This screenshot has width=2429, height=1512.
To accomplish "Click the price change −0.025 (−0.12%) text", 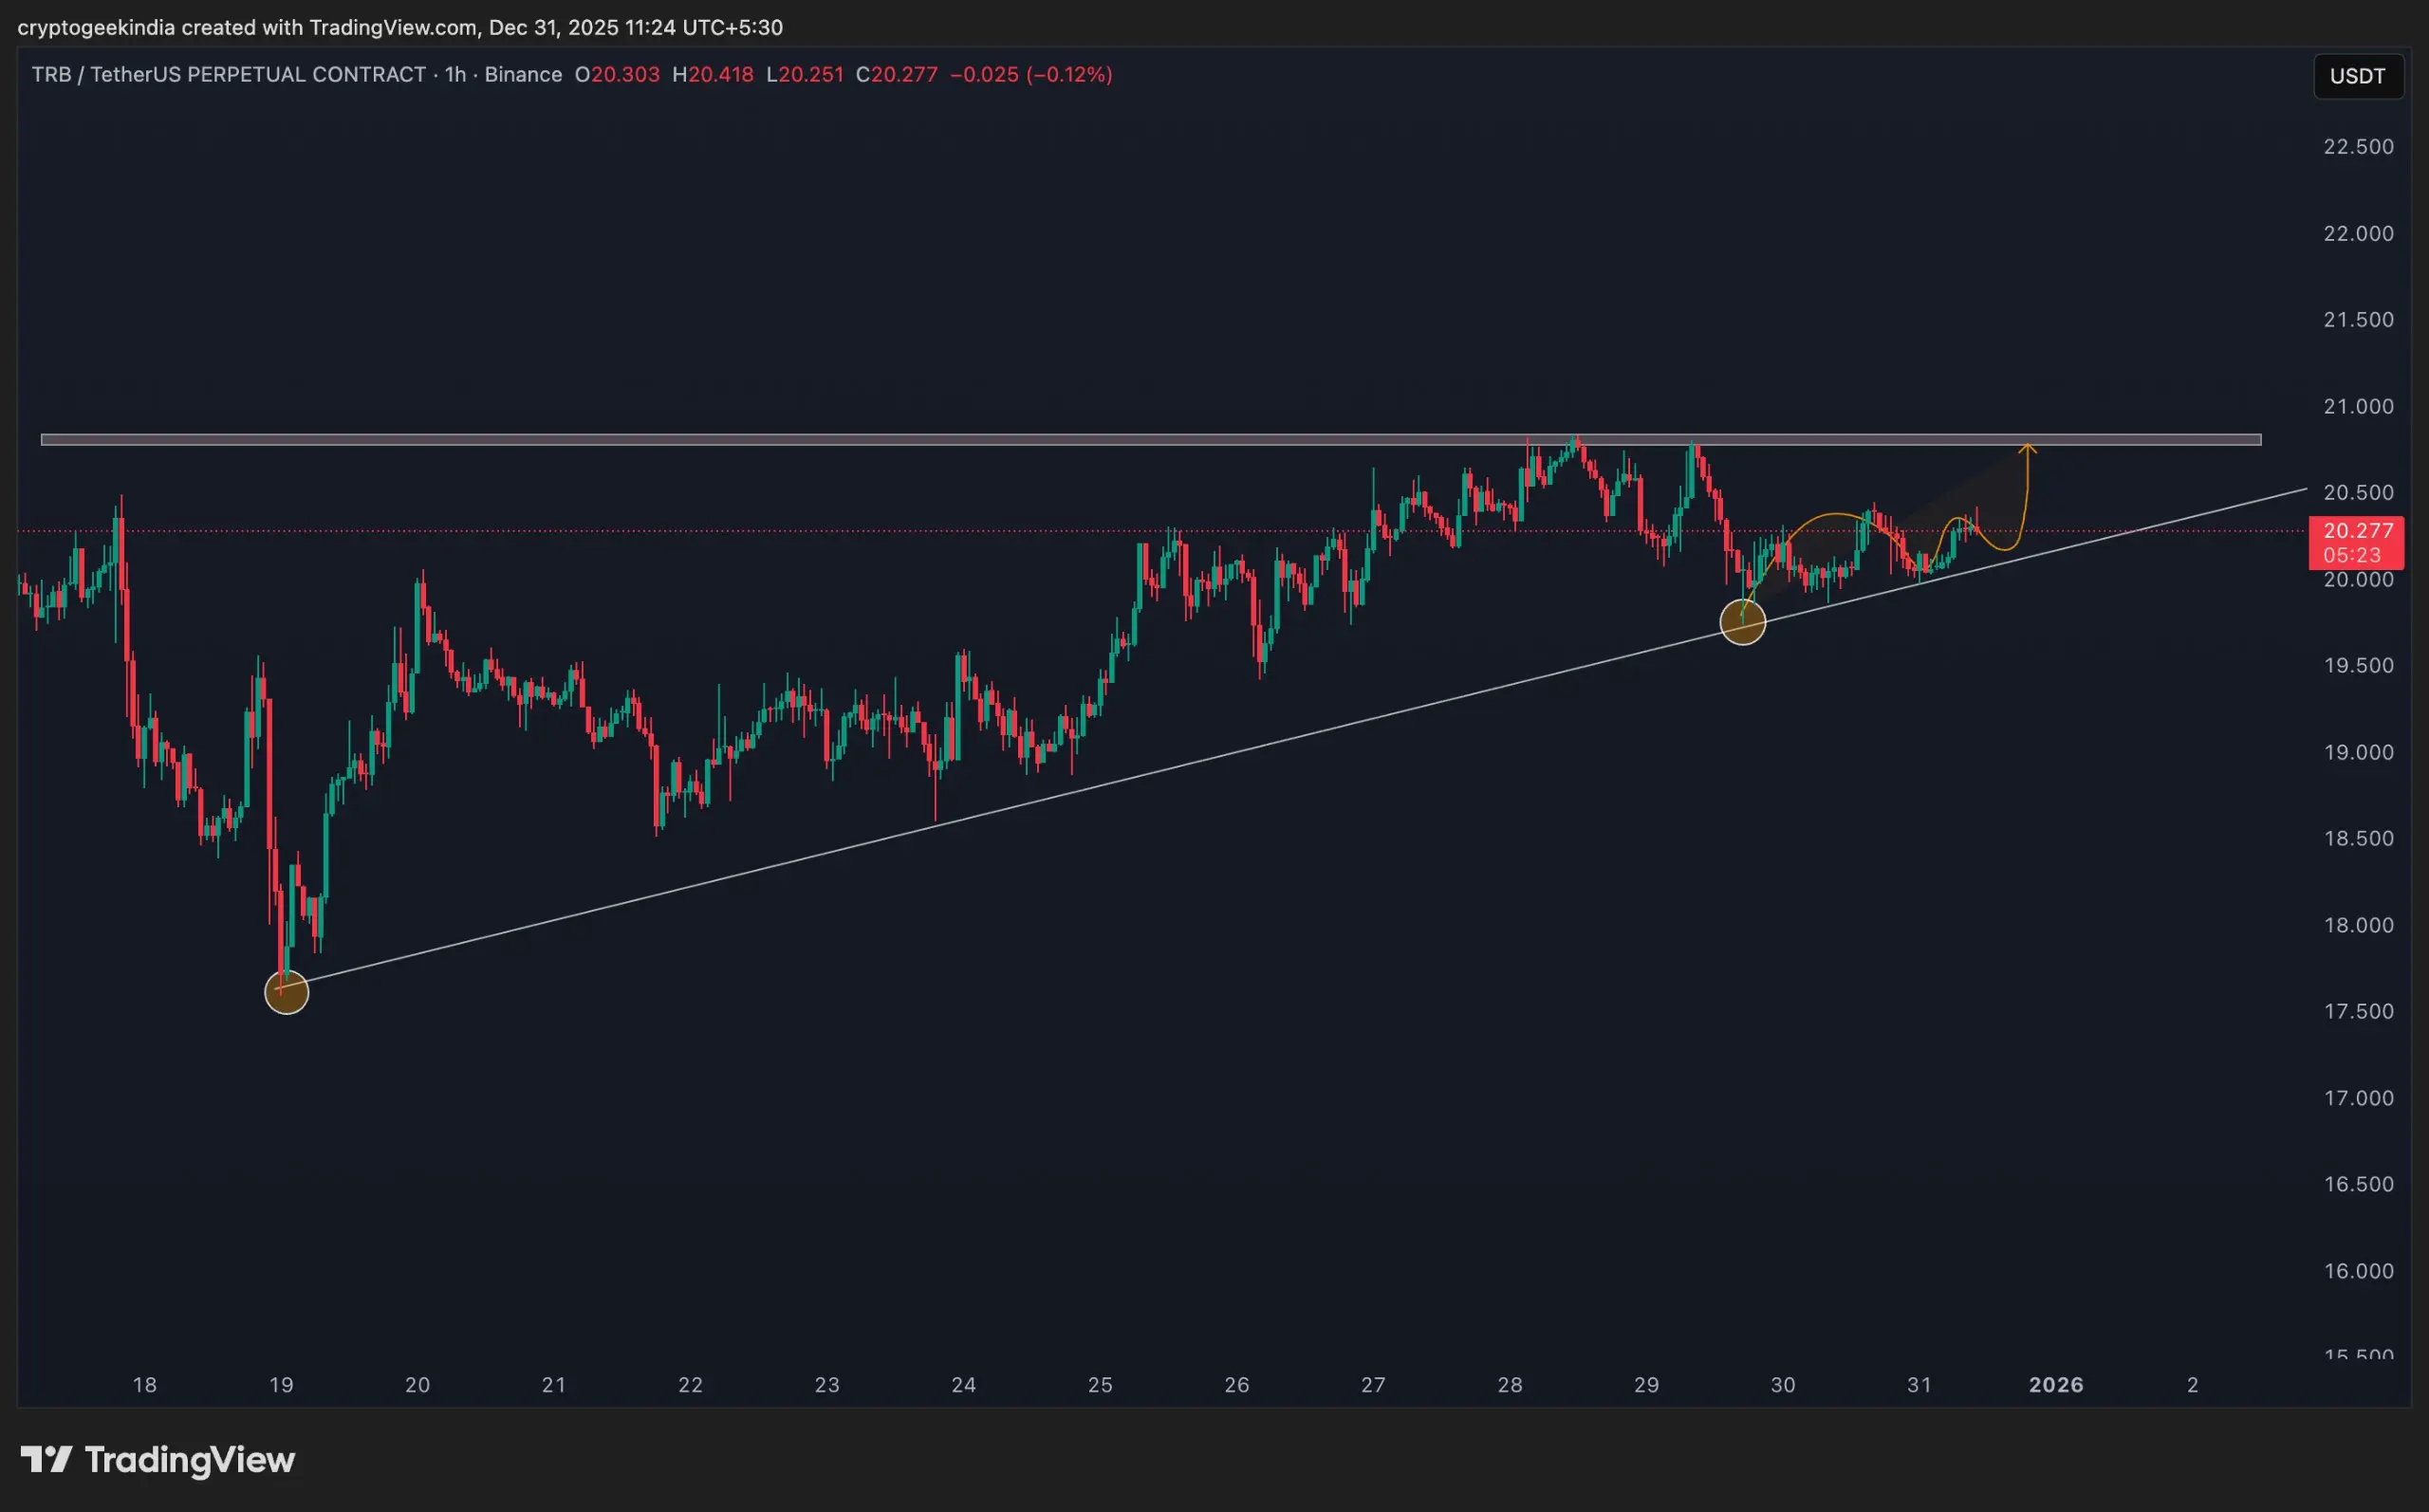I will point(1030,75).
